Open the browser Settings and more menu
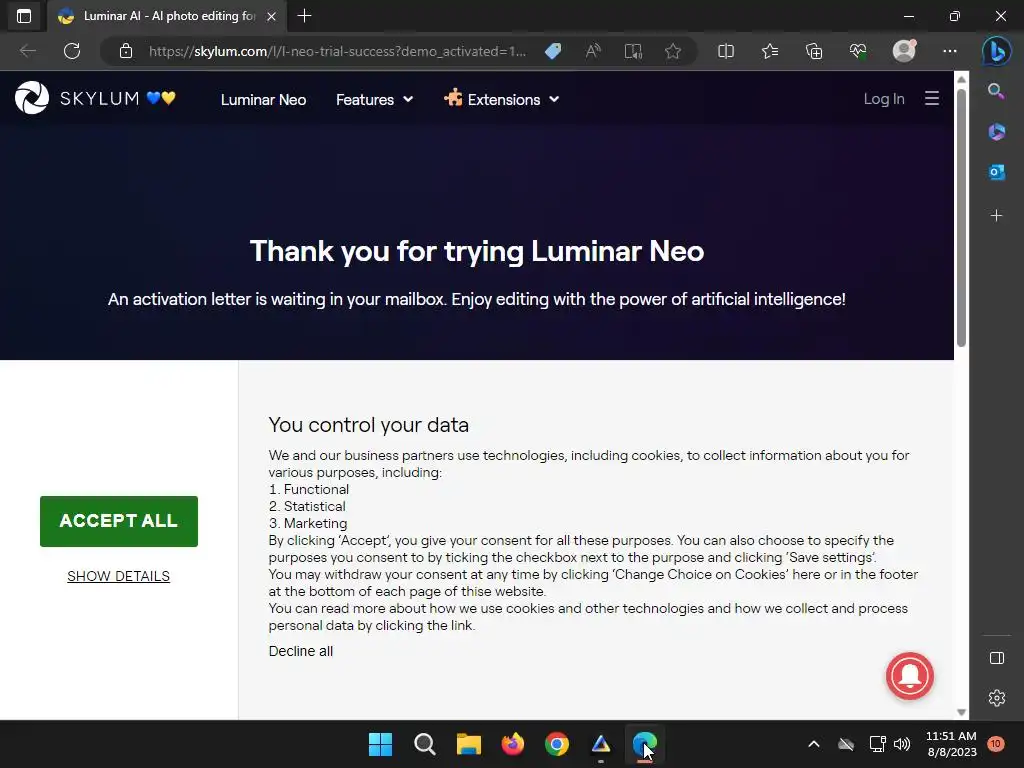Screen dimensions: 1024x768 click(950, 51)
